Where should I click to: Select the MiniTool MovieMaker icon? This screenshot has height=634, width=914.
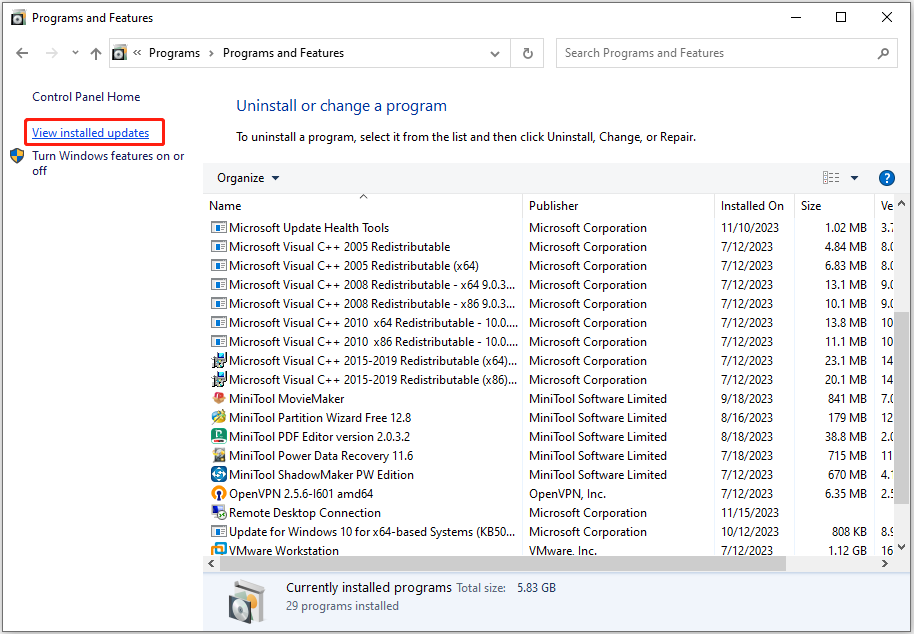click(x=219, y=399)
